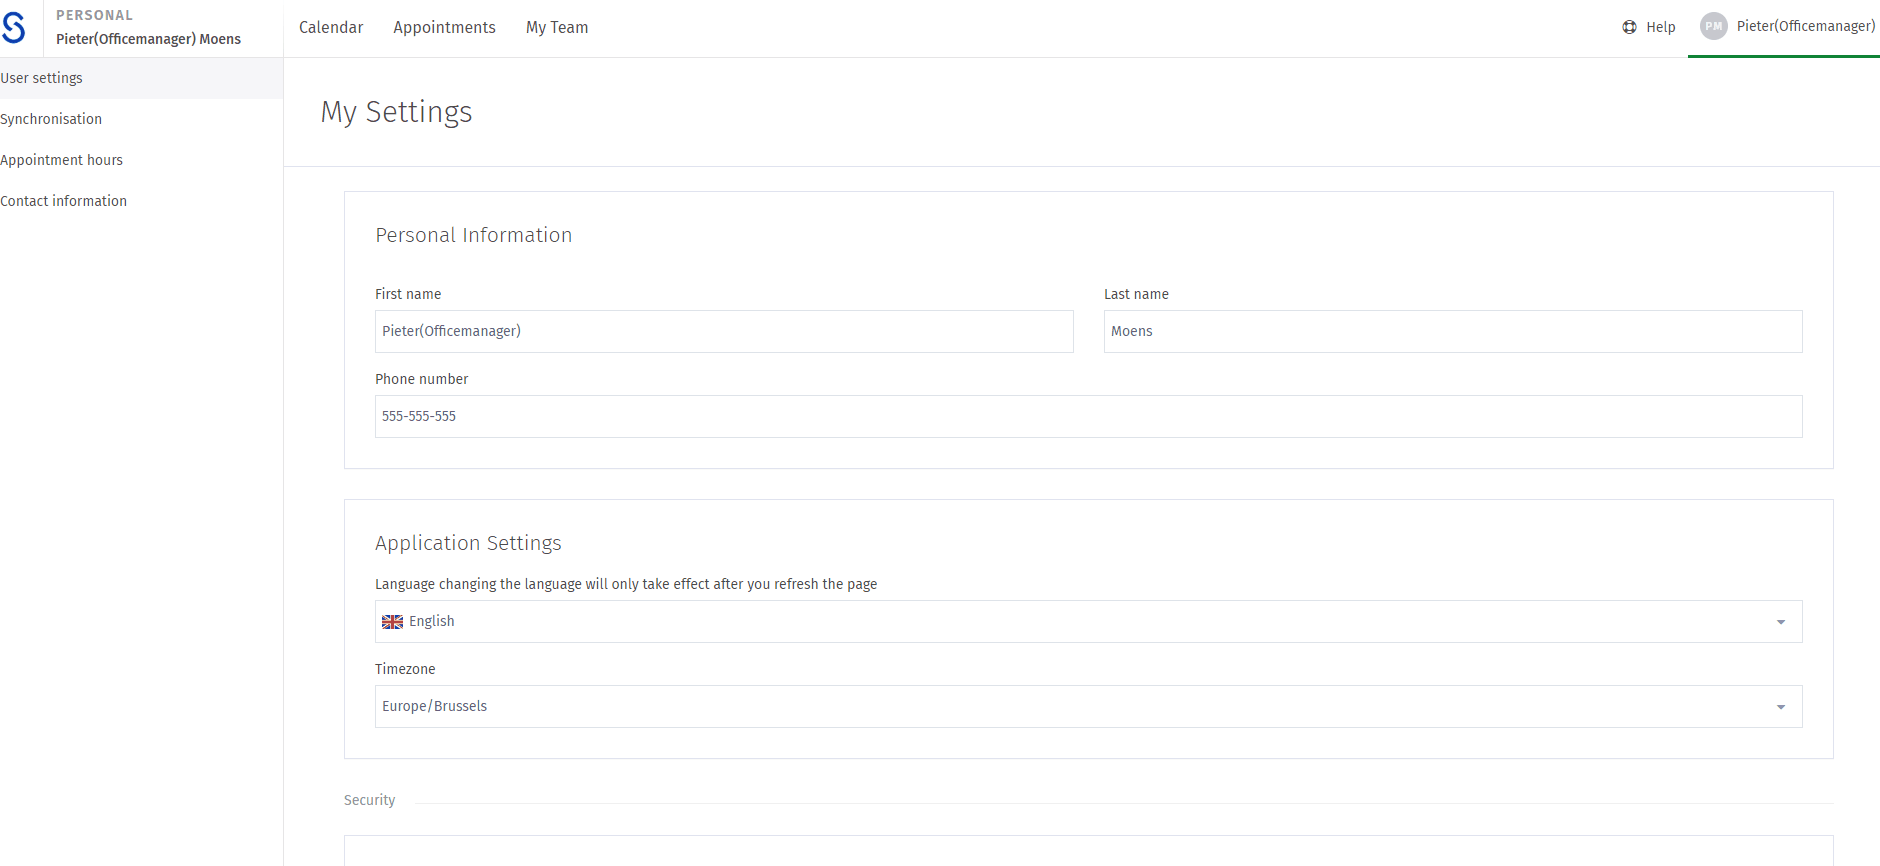Open Contact information in the sidebar
The image size is (1880, 866).
point(141,201)
